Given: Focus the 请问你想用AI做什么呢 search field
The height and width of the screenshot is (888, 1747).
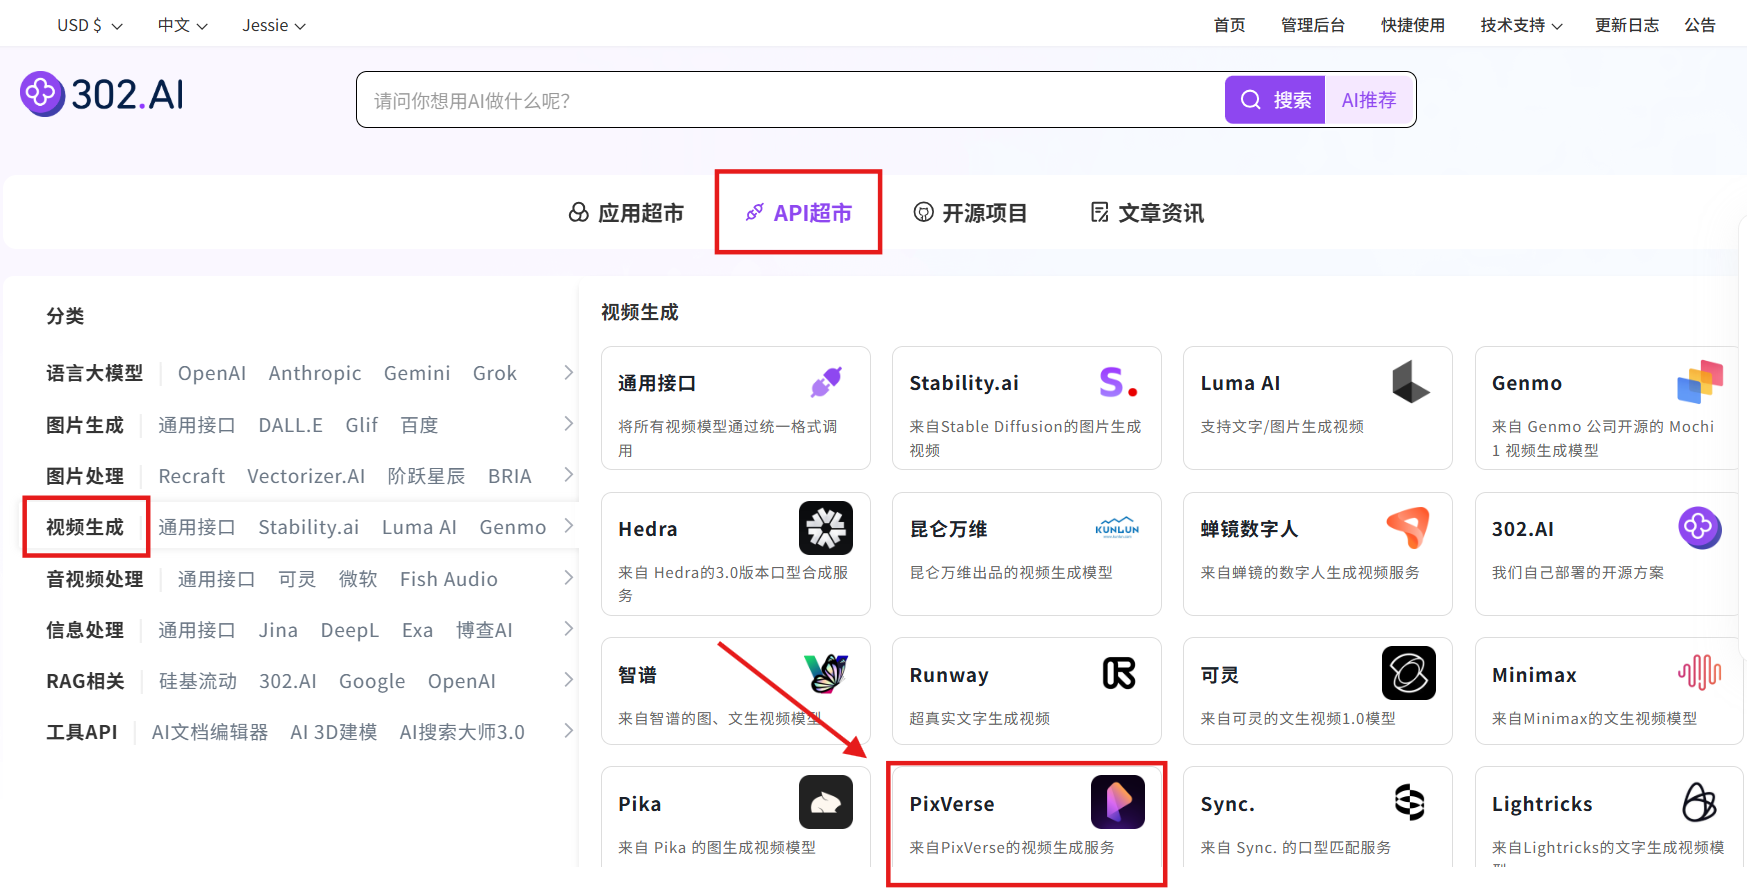Looking at the screenshot, I should point(790,100).
